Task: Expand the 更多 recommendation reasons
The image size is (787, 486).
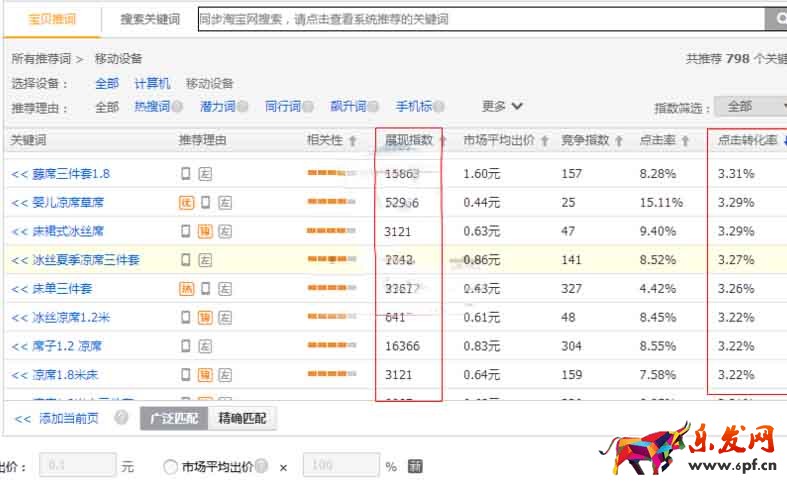Action: [x=502, y=106]
